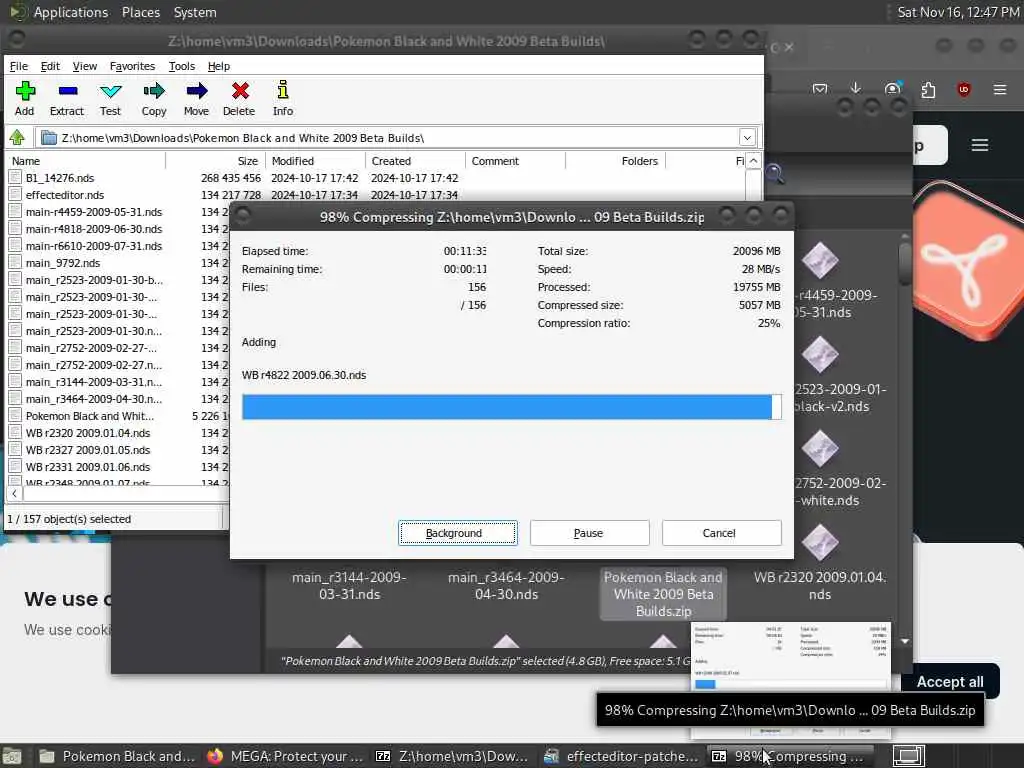Open the uBlock Origin extension icon
The width and height of the screenshot is (1024, 768).
point(964,89)
